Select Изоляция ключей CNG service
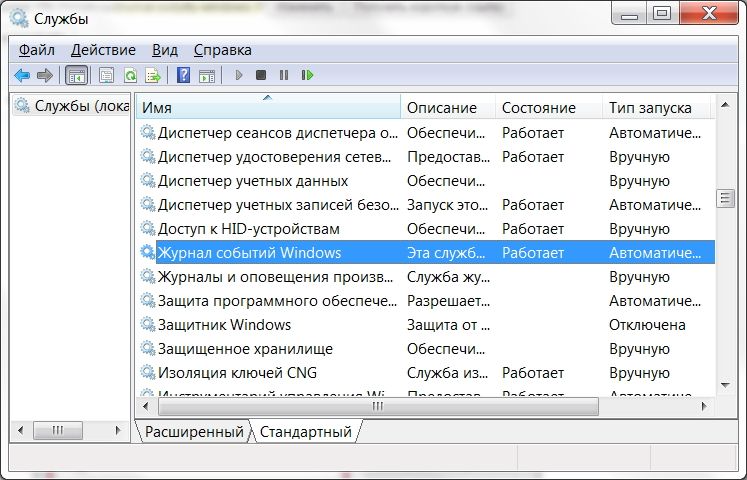 point(426,373)
